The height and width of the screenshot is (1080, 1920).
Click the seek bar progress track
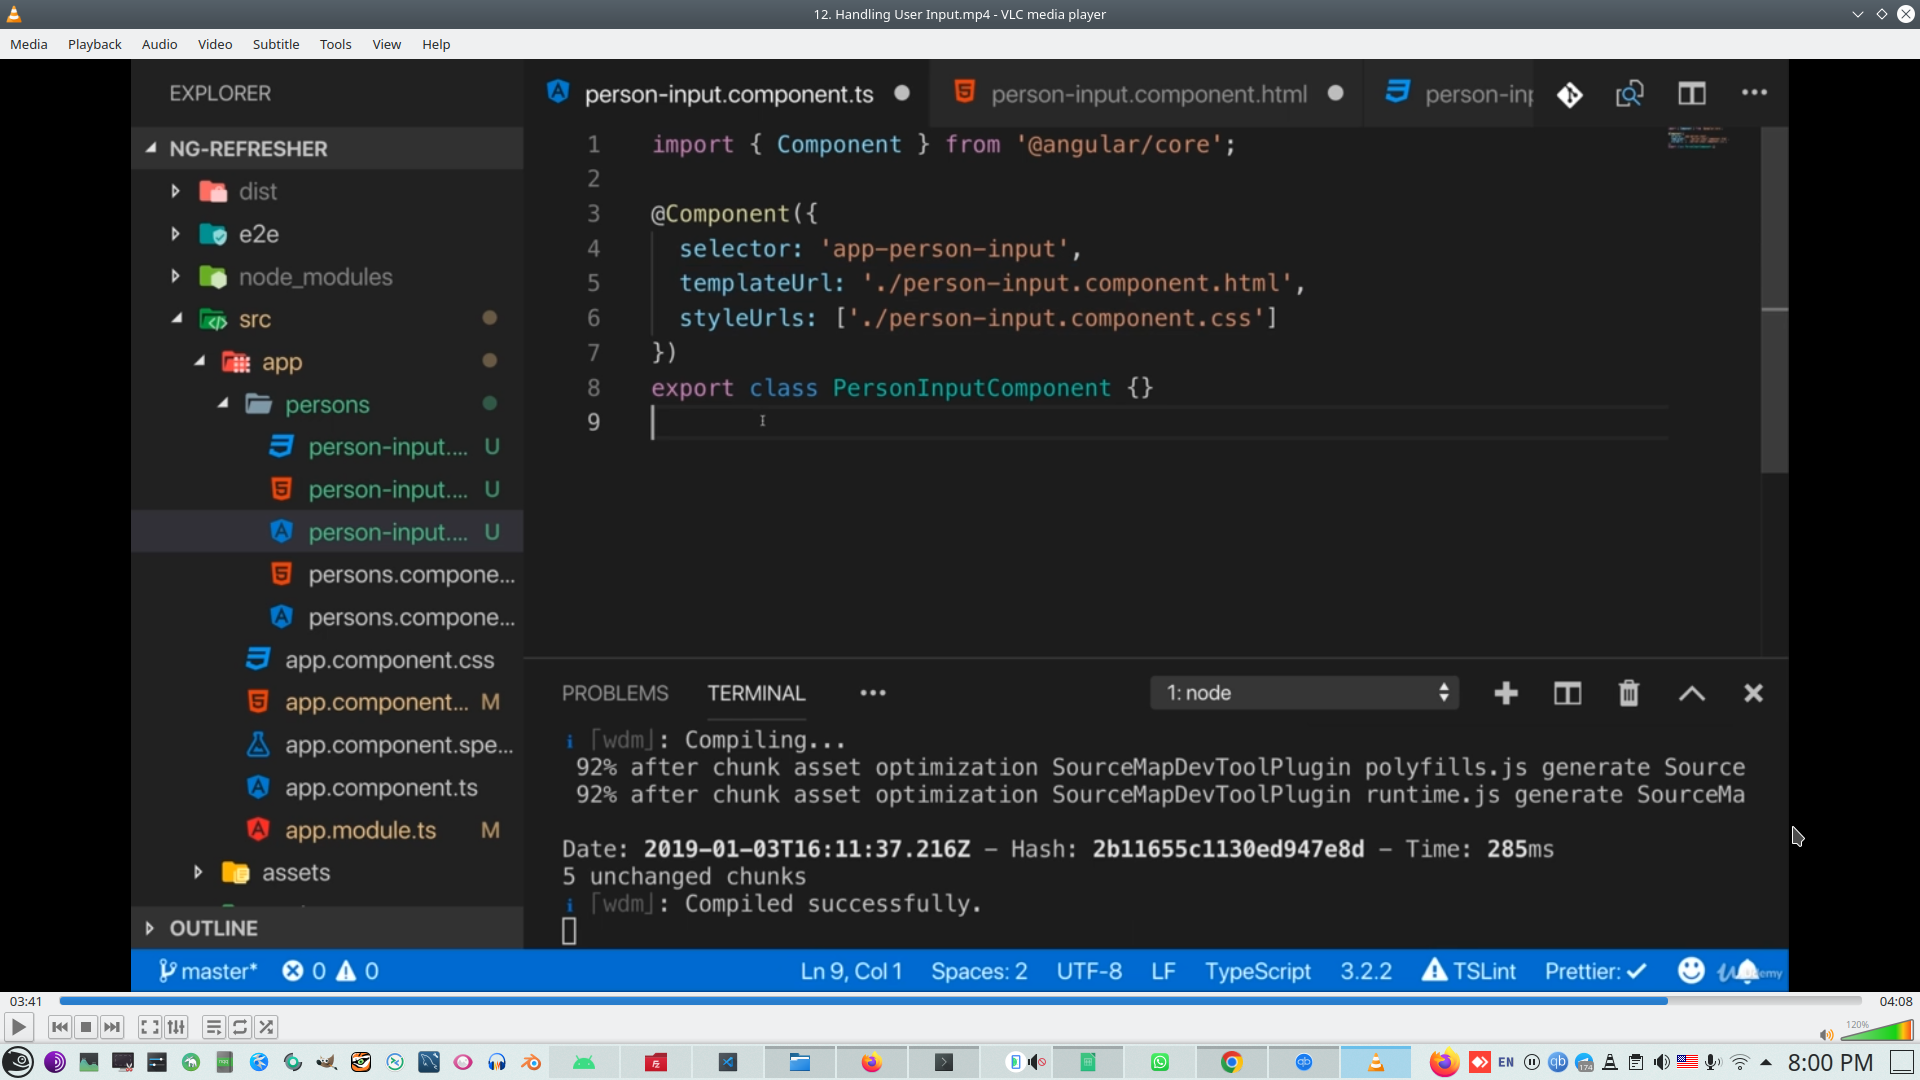click(960, 1001)
